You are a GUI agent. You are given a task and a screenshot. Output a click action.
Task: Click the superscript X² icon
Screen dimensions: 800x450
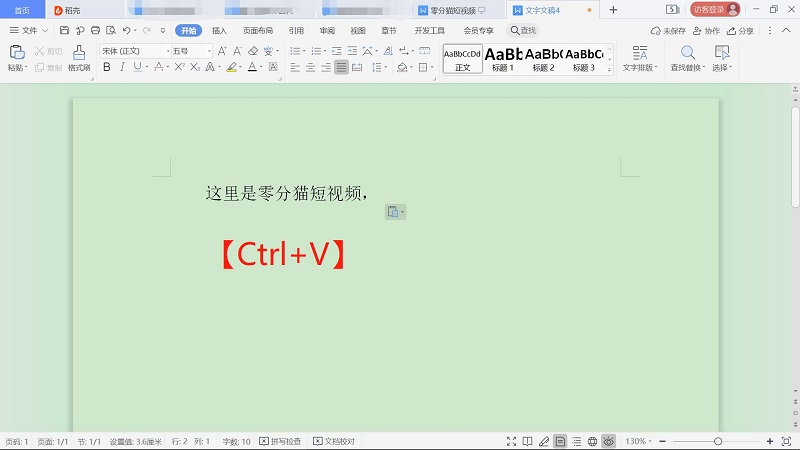click(x=179, y=67)
